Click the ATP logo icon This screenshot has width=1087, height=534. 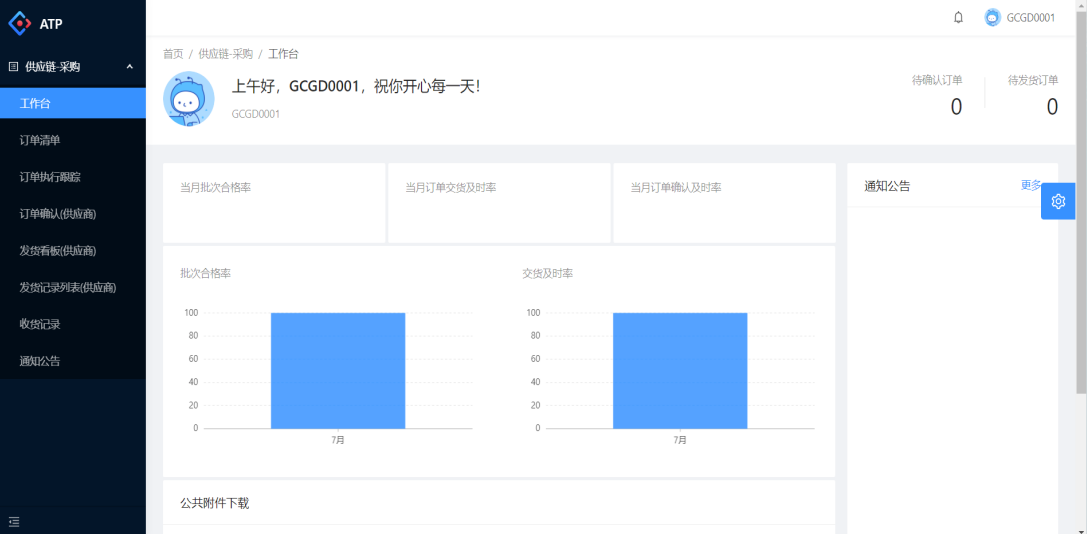coord(20,23)
